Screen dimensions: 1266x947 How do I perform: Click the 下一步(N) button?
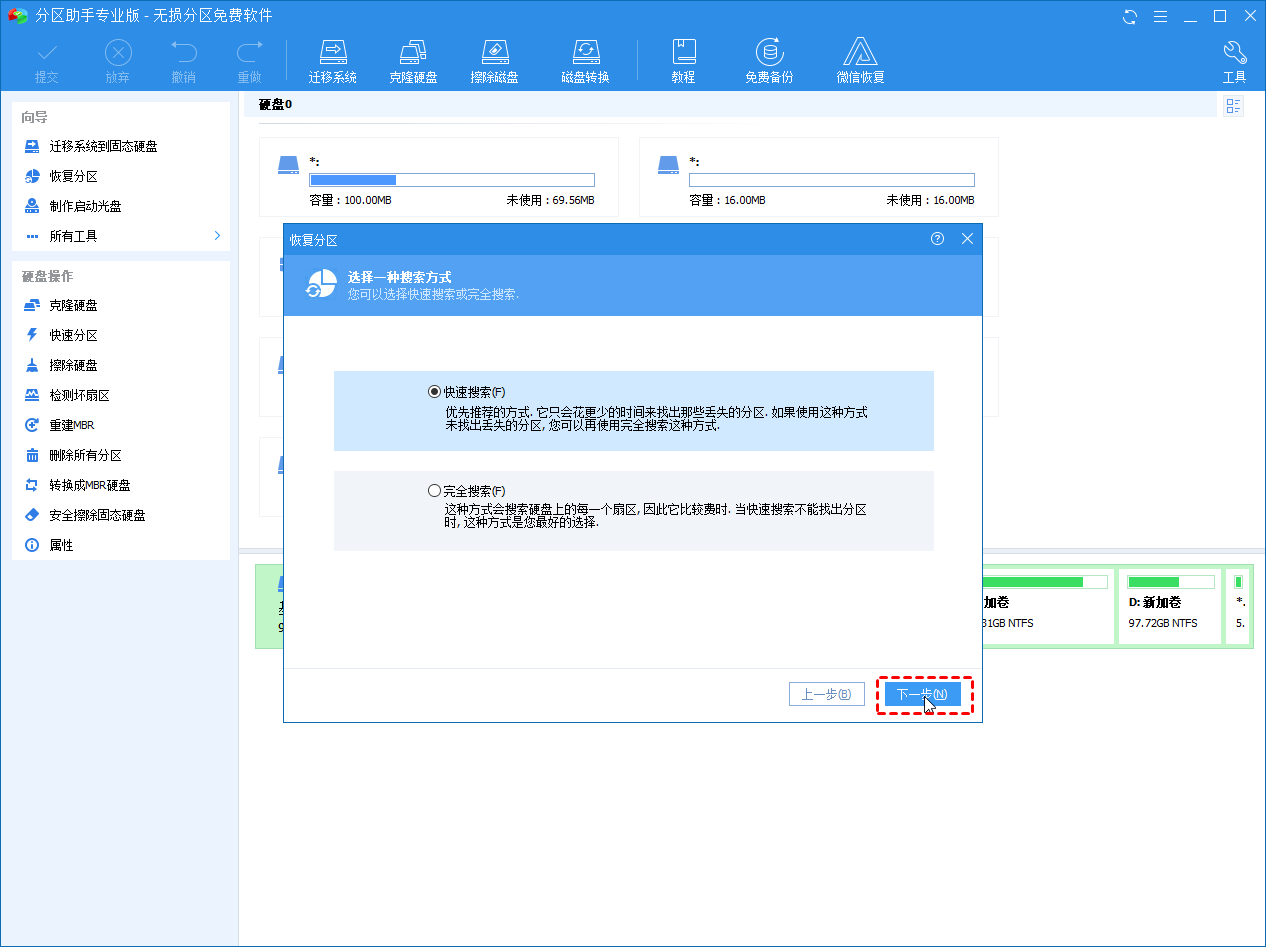click(921, 694)
